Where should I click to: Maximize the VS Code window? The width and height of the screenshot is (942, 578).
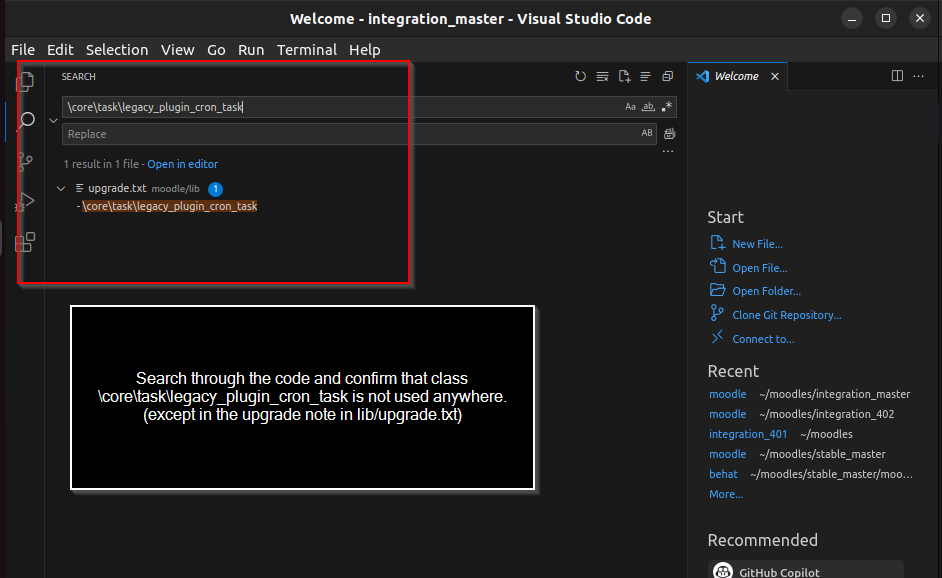[886, 19]
